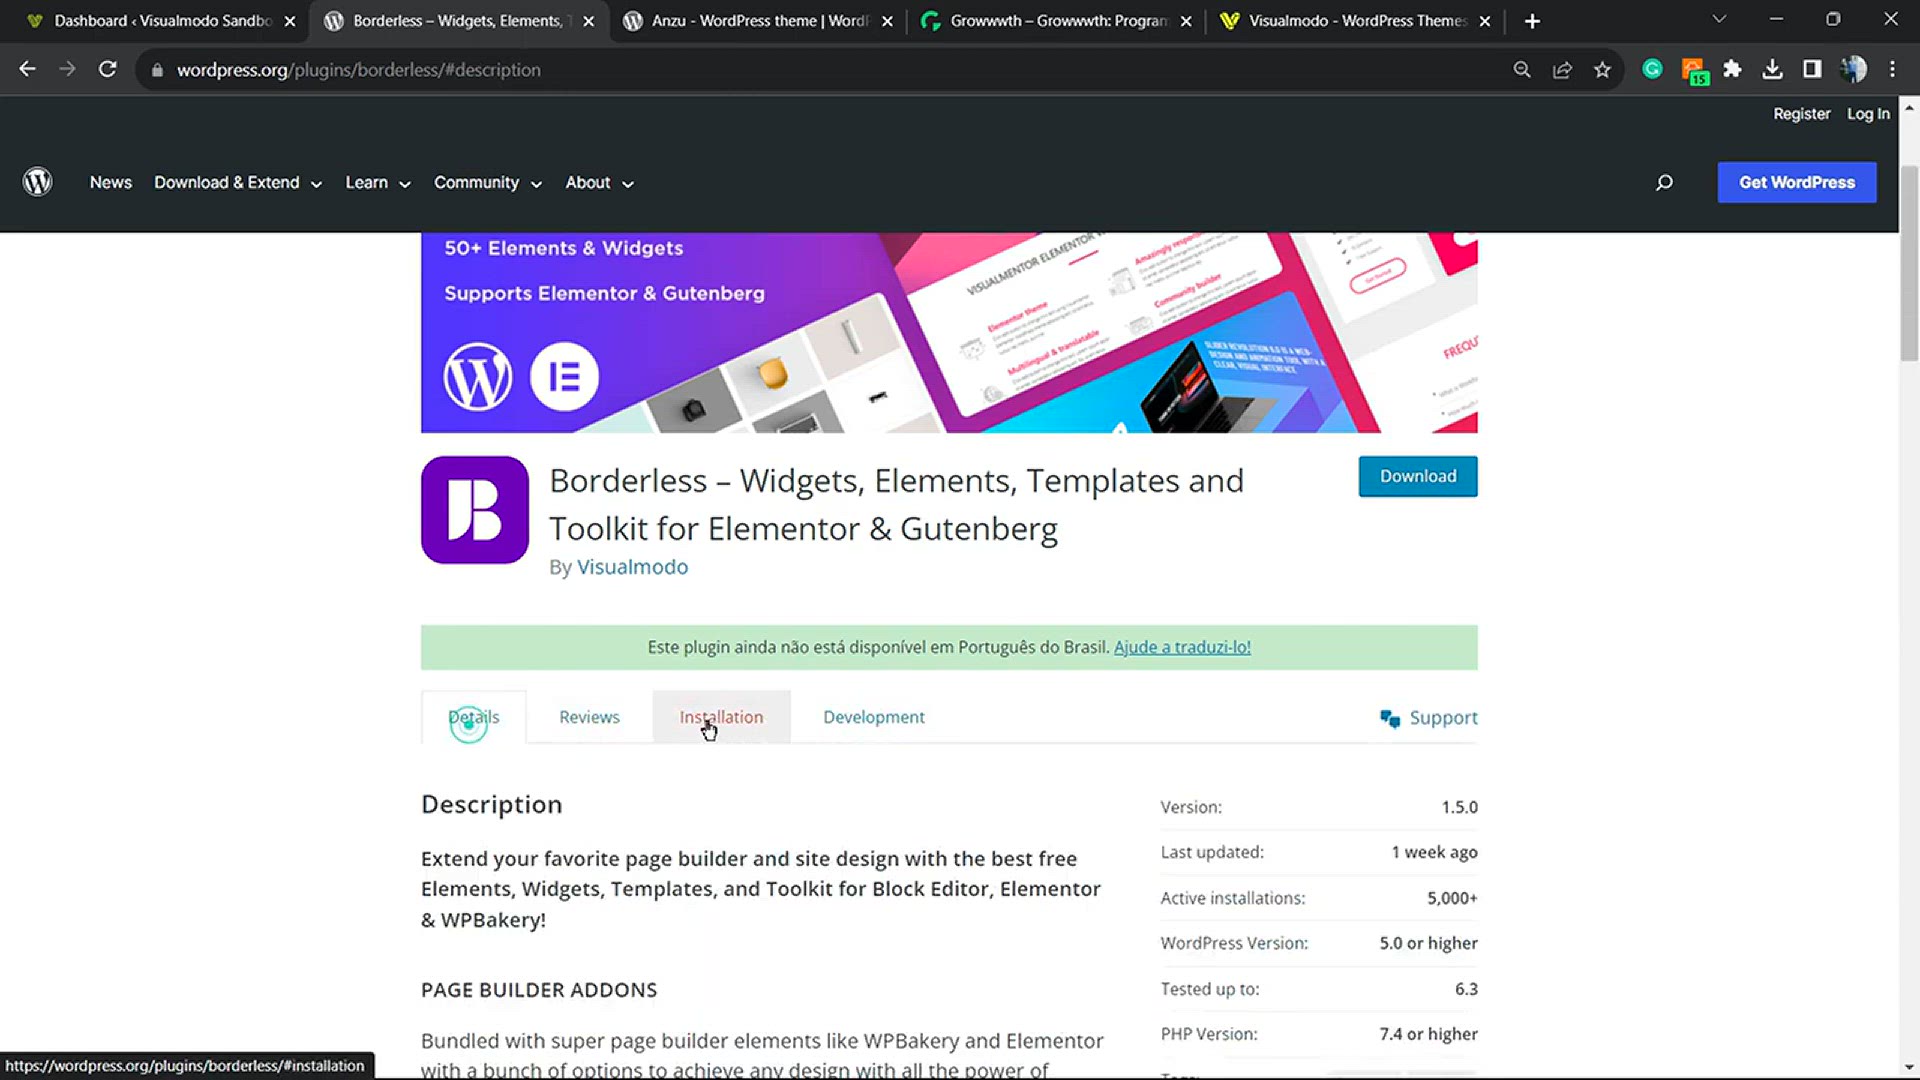Click the Support chat bubbles icon
The height and width of the screenshot is (1080, 1920).
1390,718
